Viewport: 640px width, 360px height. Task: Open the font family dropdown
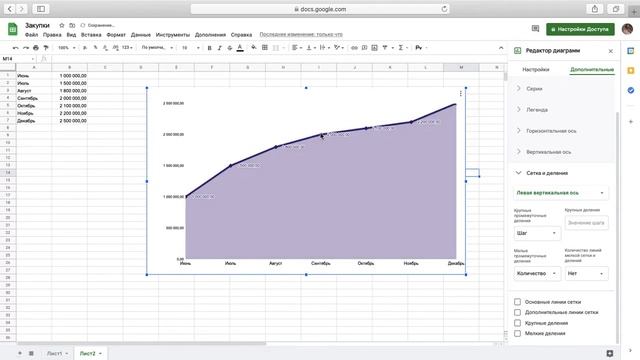coord(157,48)
